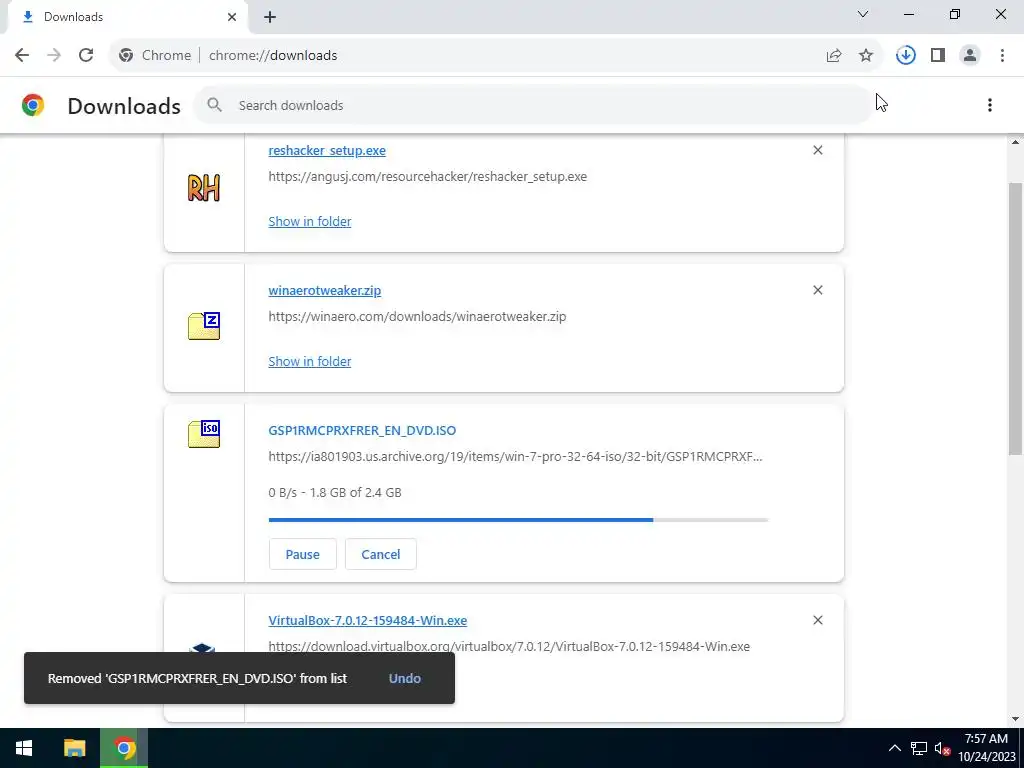Open Chrome side panel

click(x=938, y=56)
